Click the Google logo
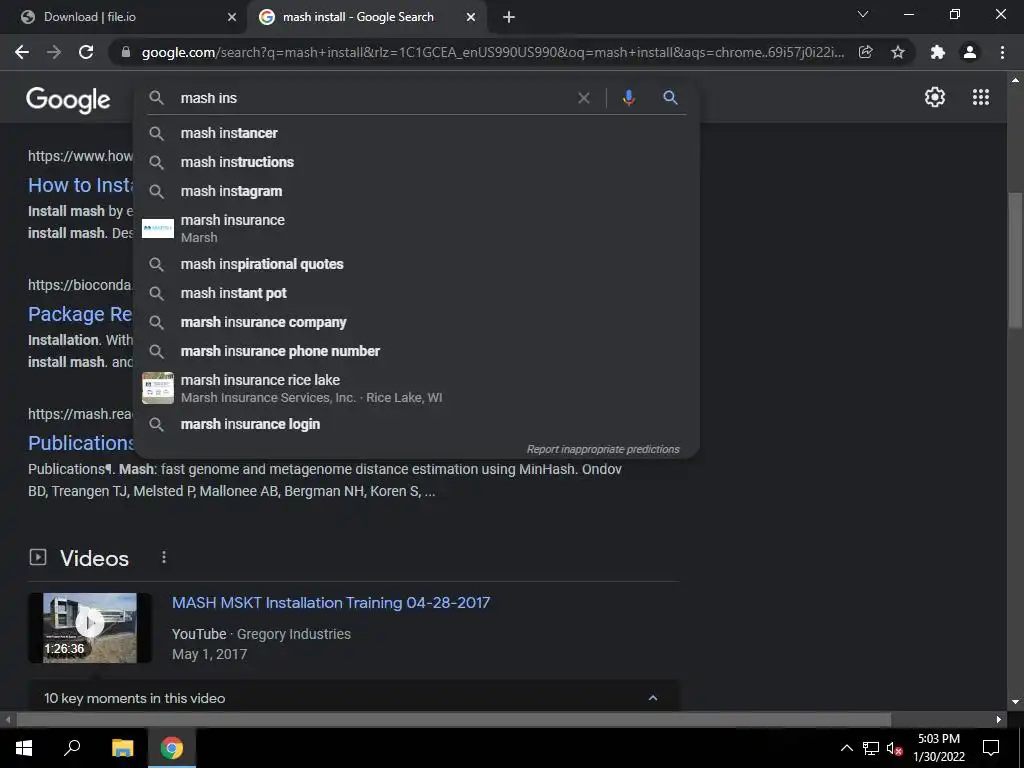The width and height of the screenshot is (1024, 768). [x=69, y=100]
